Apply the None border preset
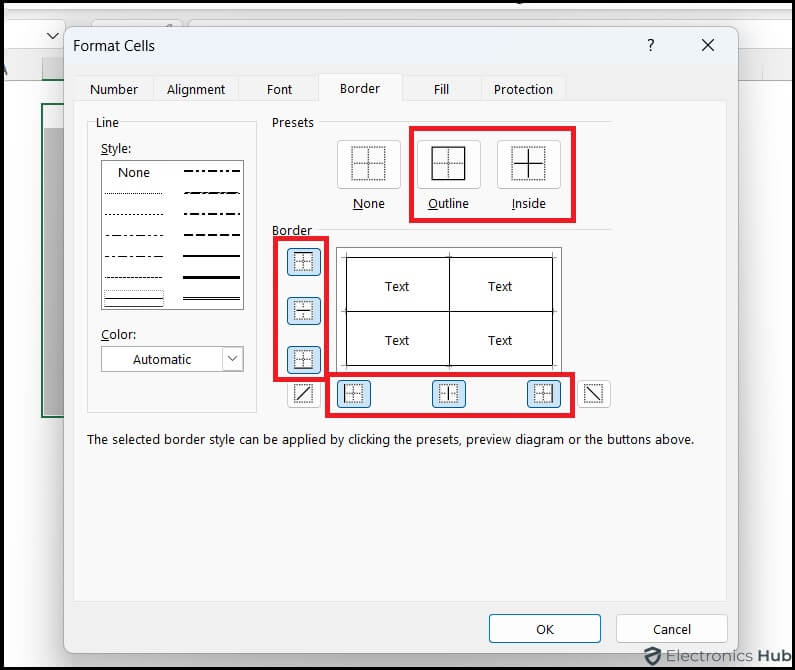795x670 pixels. (369, 164)
